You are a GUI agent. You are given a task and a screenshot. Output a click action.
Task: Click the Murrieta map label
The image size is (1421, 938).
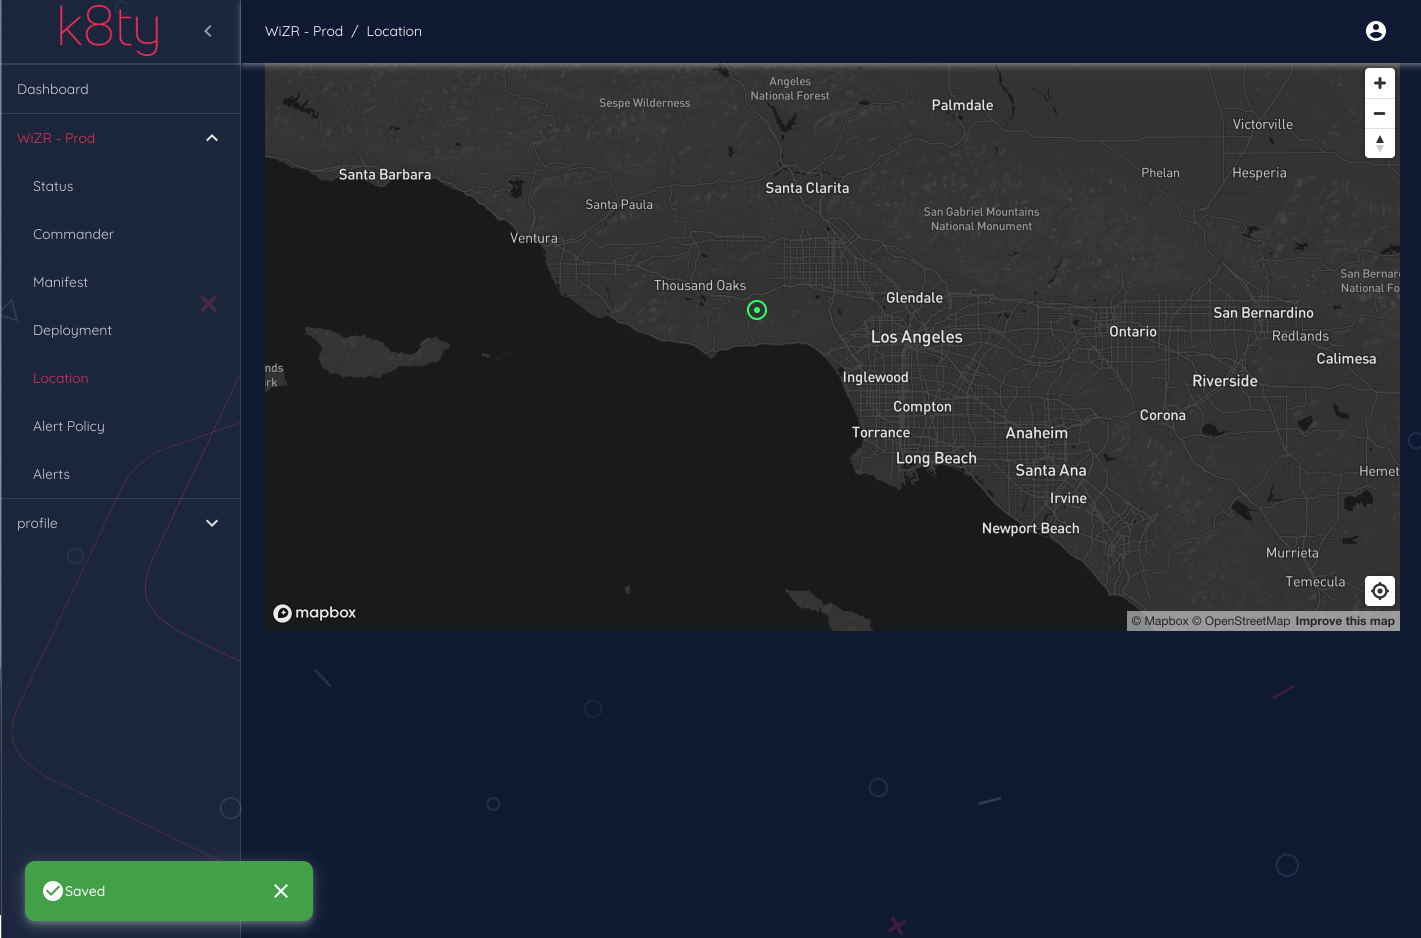(1292, 553)
